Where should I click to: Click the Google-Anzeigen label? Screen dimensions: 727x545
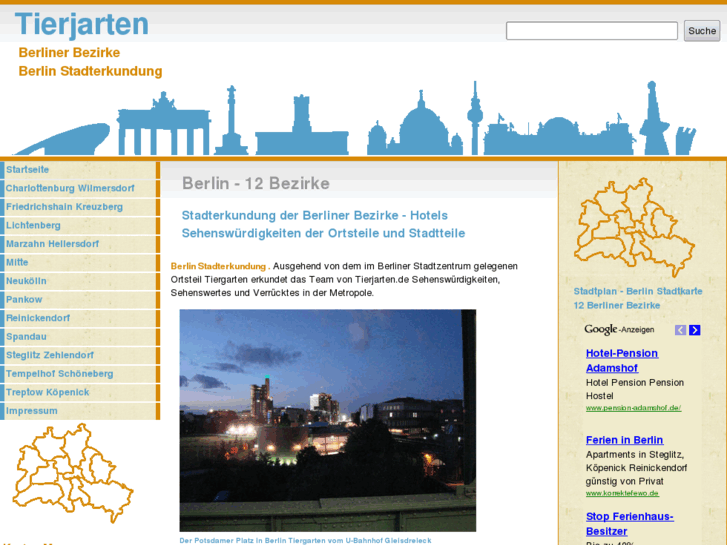[619, 329]
